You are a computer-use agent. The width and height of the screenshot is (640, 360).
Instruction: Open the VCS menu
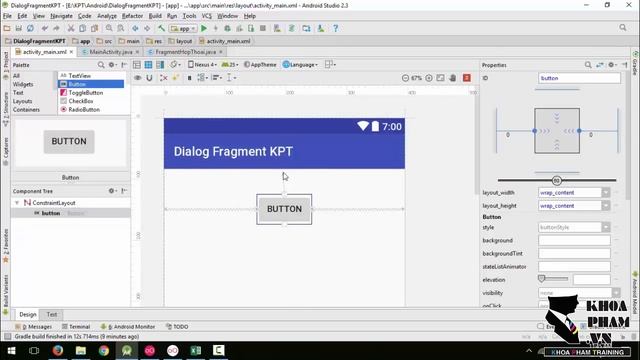point(207,16)
